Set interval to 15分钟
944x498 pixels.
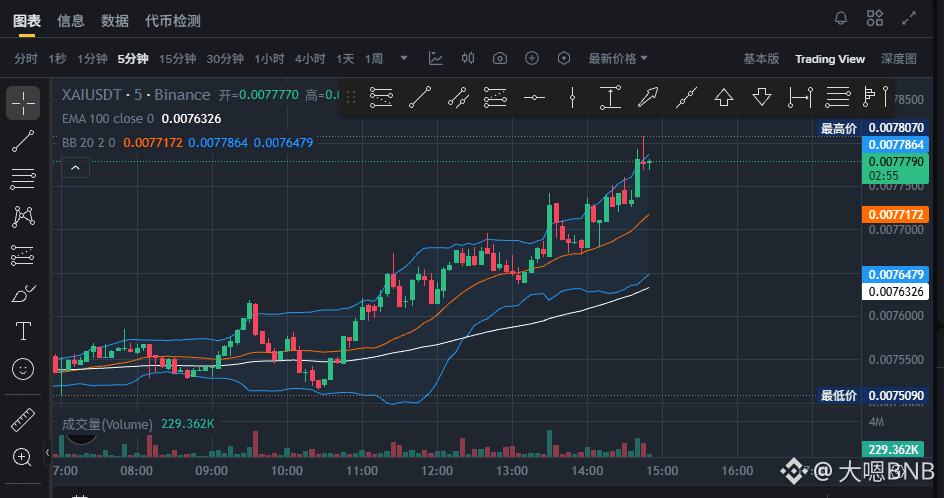pyautogui.click(x=178, y=58)
